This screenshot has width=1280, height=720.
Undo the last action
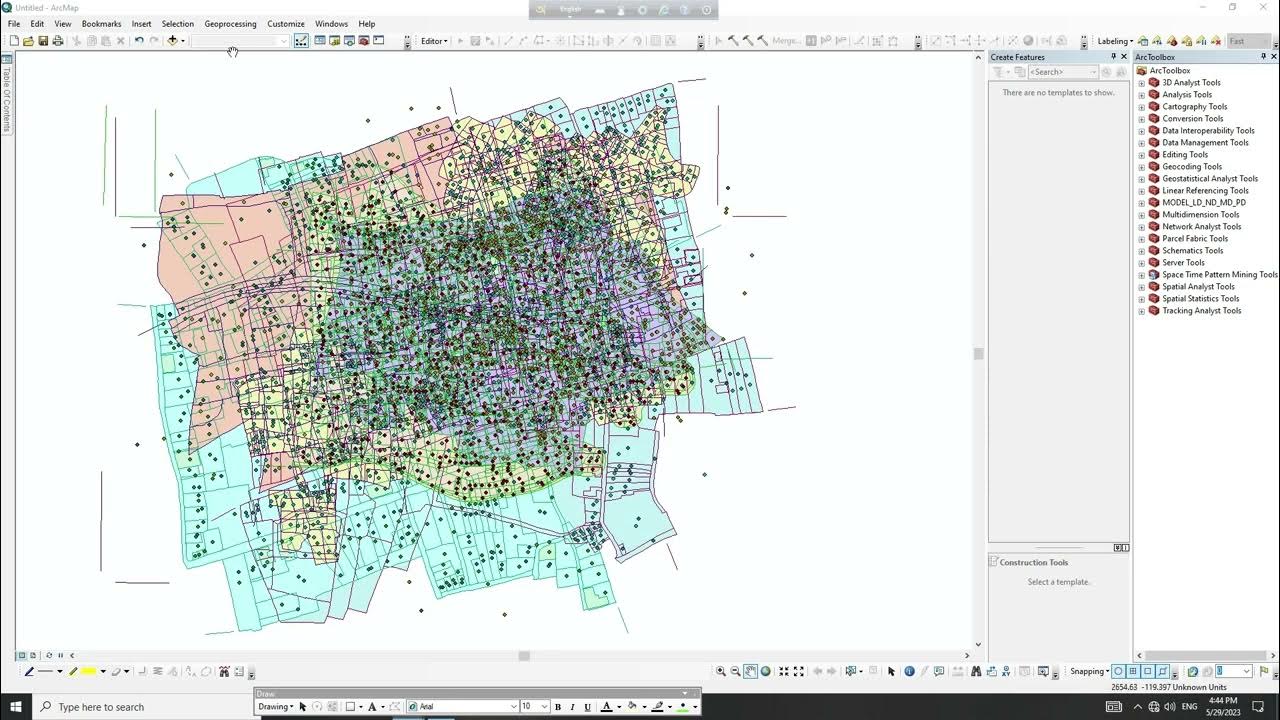pos(139,41)
